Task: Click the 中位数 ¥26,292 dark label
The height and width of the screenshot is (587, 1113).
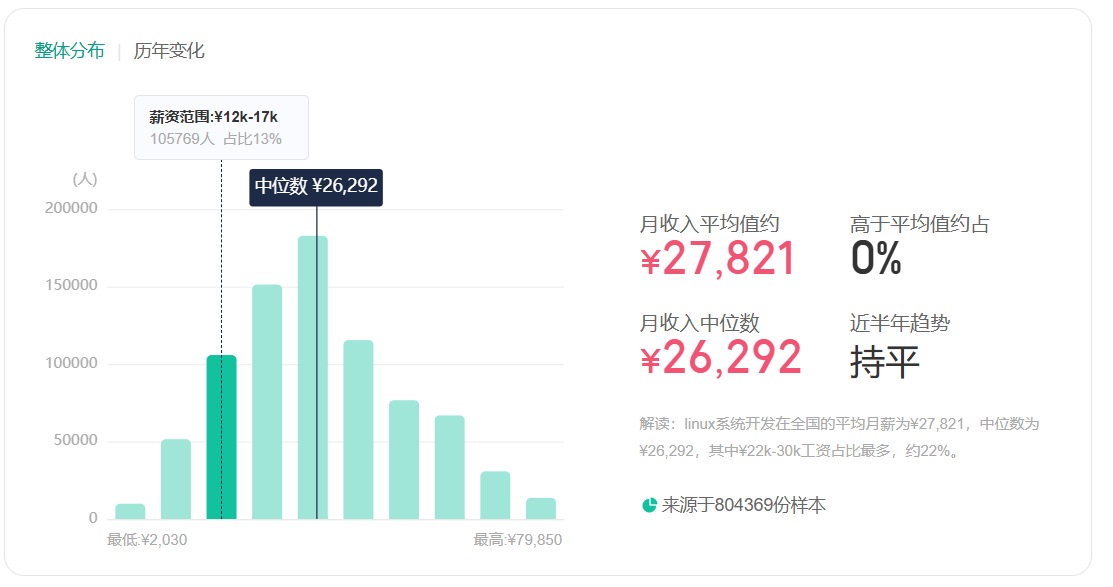Action: pyautogui.click(x=316, y=187)
